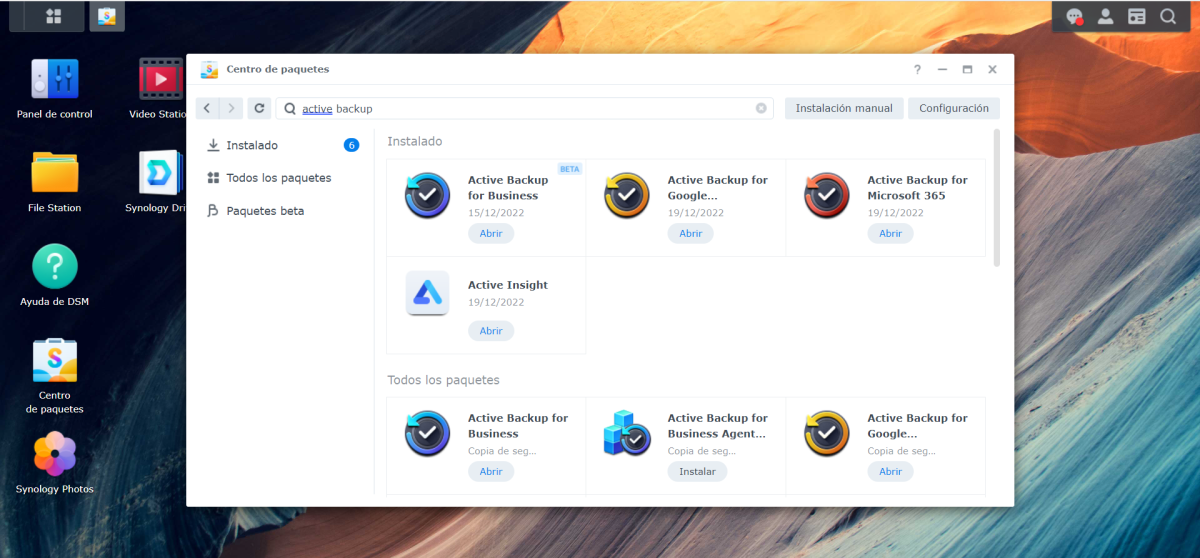Open the DSM main menu grid icon

[53, 16]
